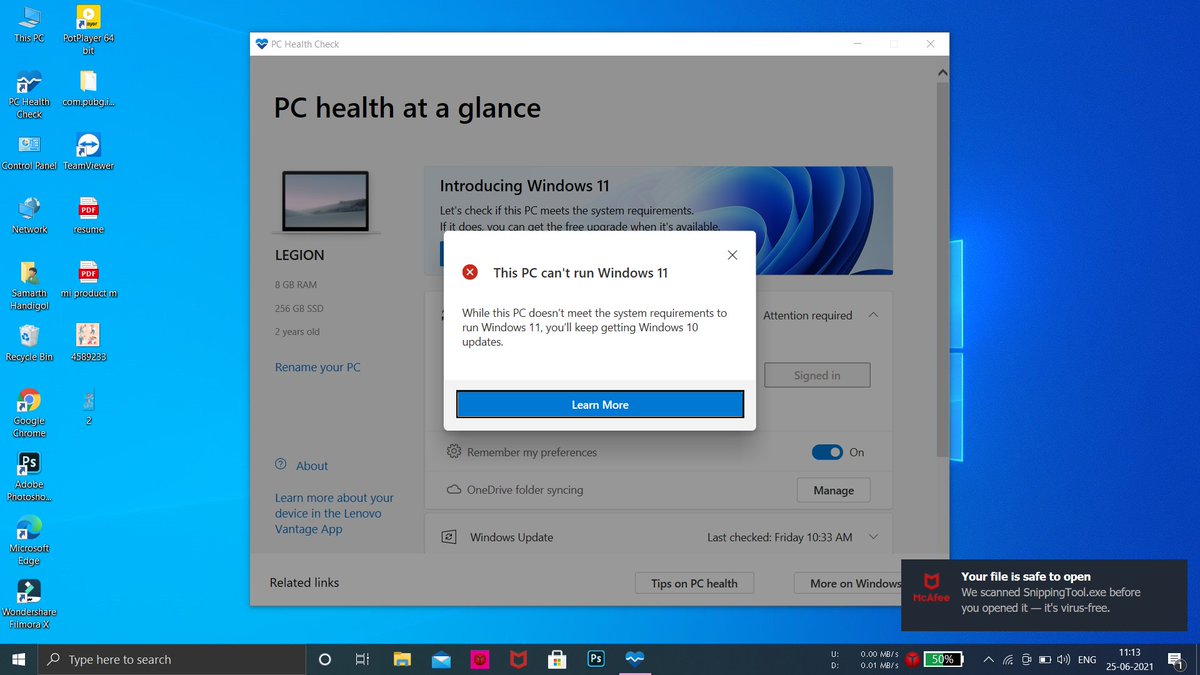The image size is (1200, 675).
Task: Click the green 50% battery indicator
Action: (x=943, y=659)
